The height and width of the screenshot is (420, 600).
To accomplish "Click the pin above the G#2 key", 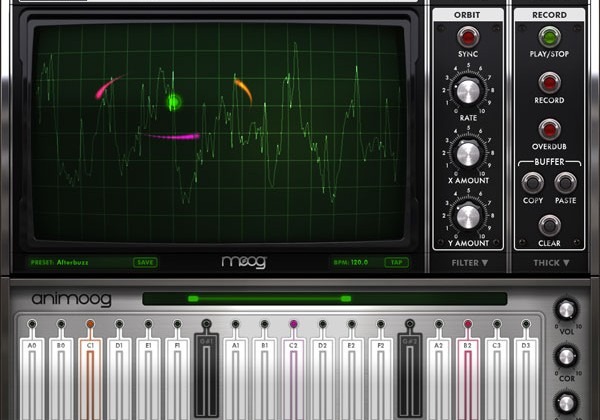I will pos(410,324).
